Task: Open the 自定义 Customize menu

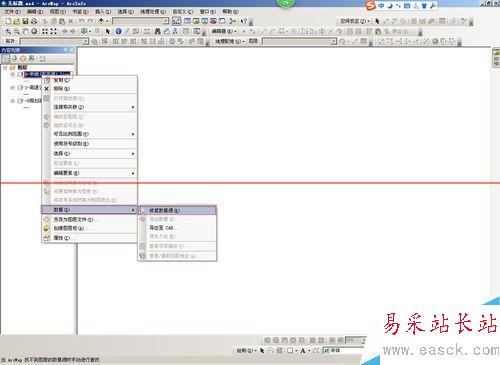Action: click(x=183, y=11)
